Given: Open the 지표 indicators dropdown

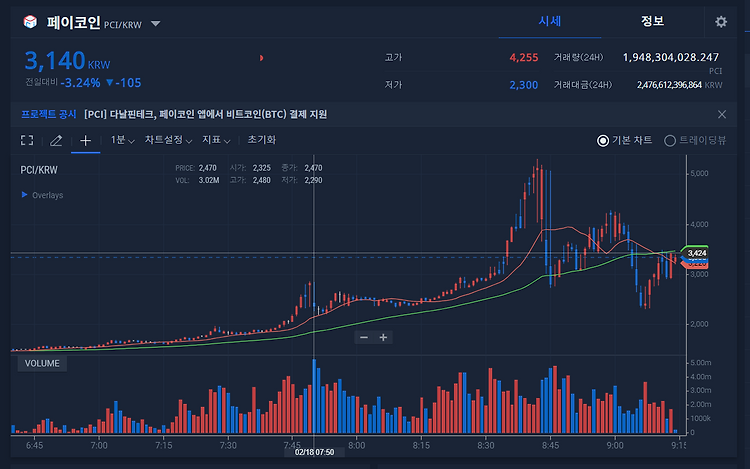Looking at the screenshot, I should (x=216, y=140).
